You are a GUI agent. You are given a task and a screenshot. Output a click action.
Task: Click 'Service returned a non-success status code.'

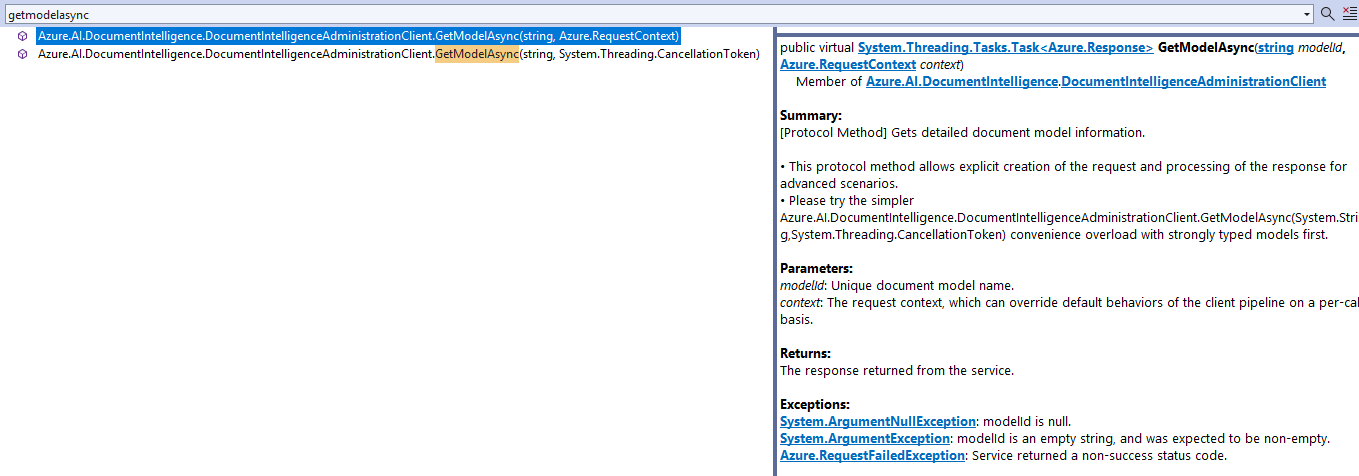coord(1100,455)
